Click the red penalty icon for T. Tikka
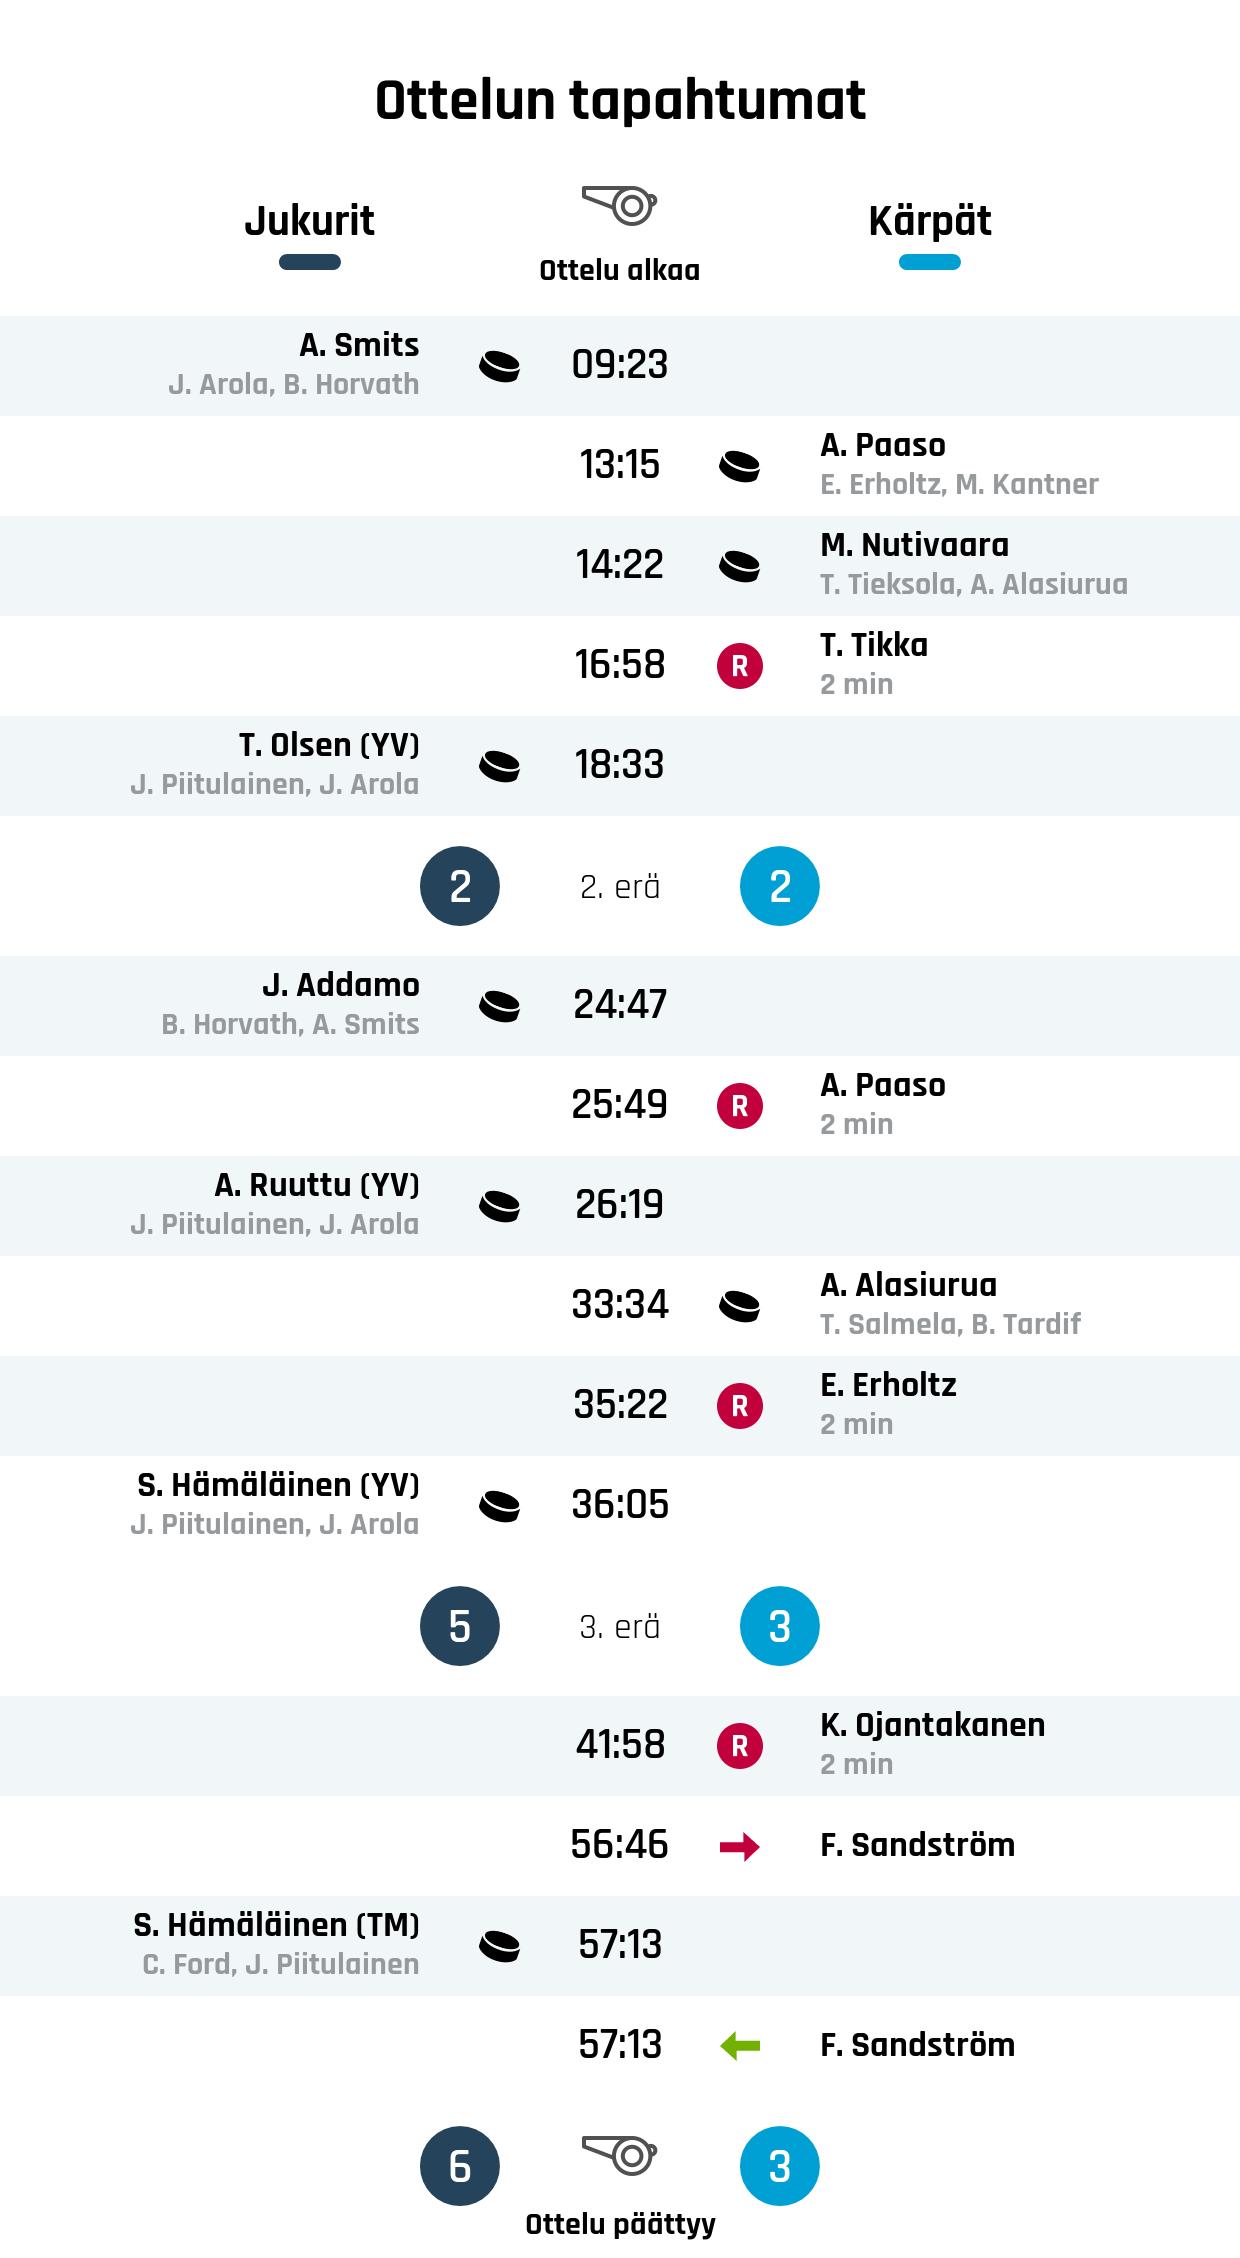This screenshot has height=2258, width=1240. 739,666
